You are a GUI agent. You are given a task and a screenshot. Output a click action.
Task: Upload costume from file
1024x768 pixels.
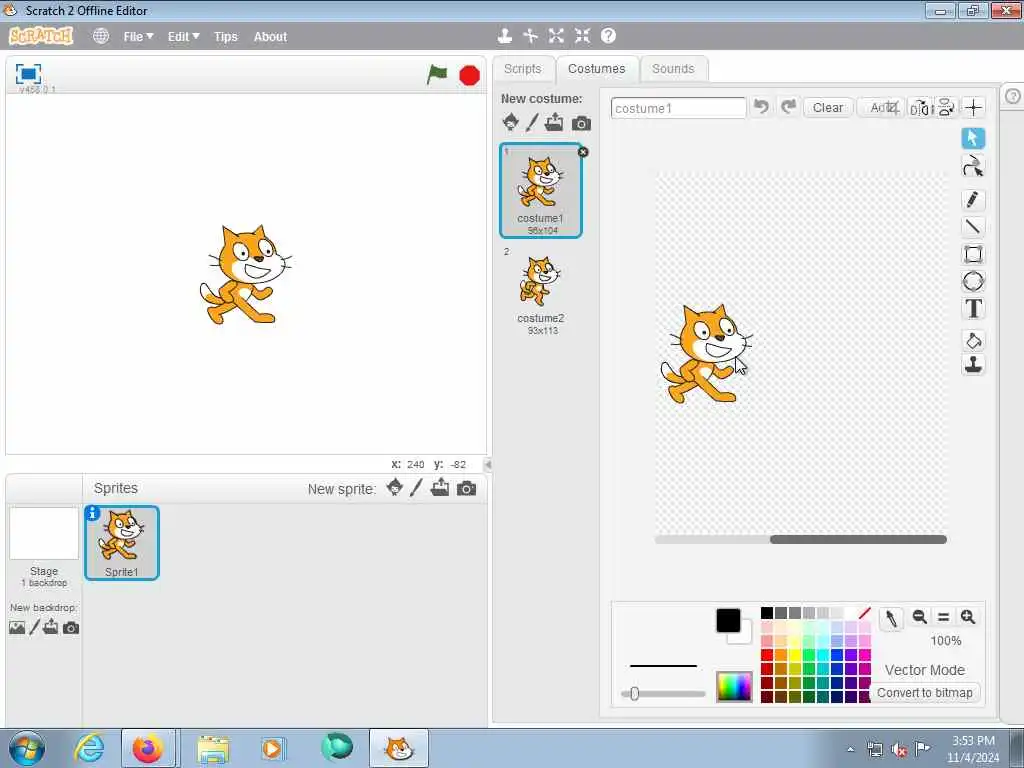tap(554, 122)
